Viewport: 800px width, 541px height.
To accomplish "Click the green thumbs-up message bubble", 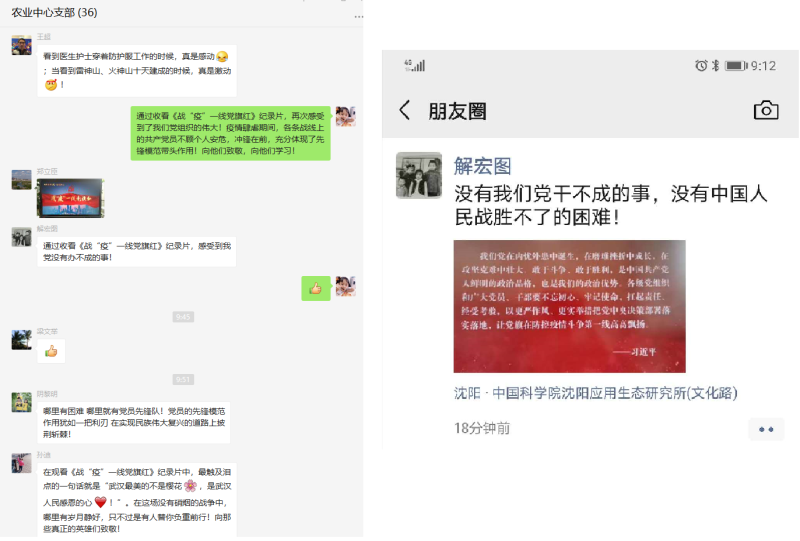I will coord(316,288).
